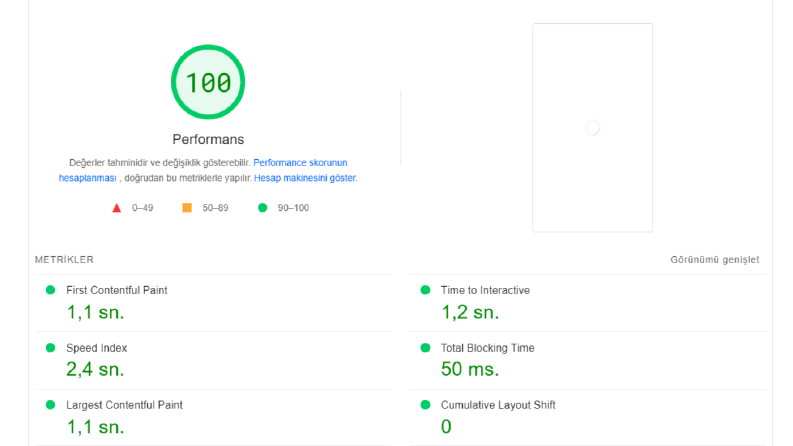Image resolution: width=793 pixels, height=446 pixels.
Task: Click the Speed Index value "2,4 sn."
Action: click(95, 370)
